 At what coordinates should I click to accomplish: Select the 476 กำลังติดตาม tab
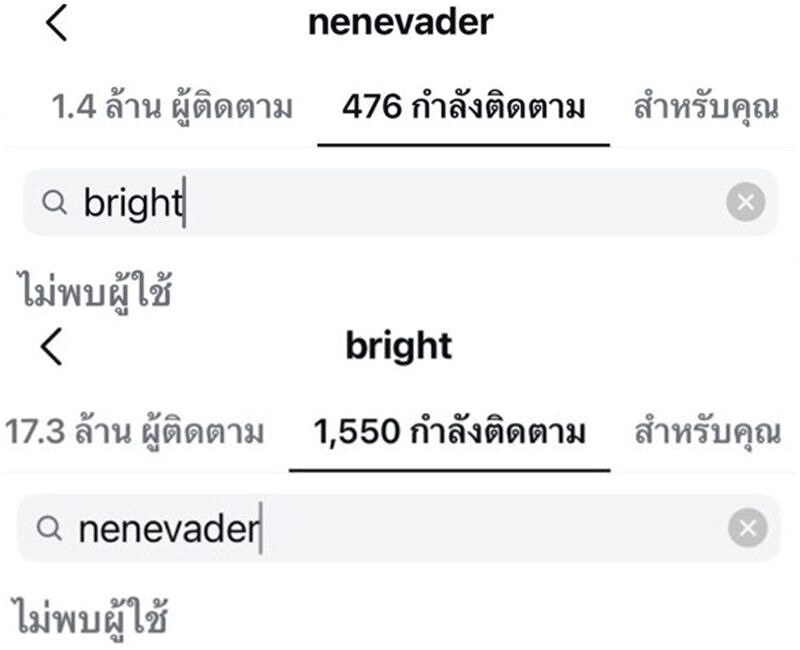pyautogui.click(x=463, y=108)
